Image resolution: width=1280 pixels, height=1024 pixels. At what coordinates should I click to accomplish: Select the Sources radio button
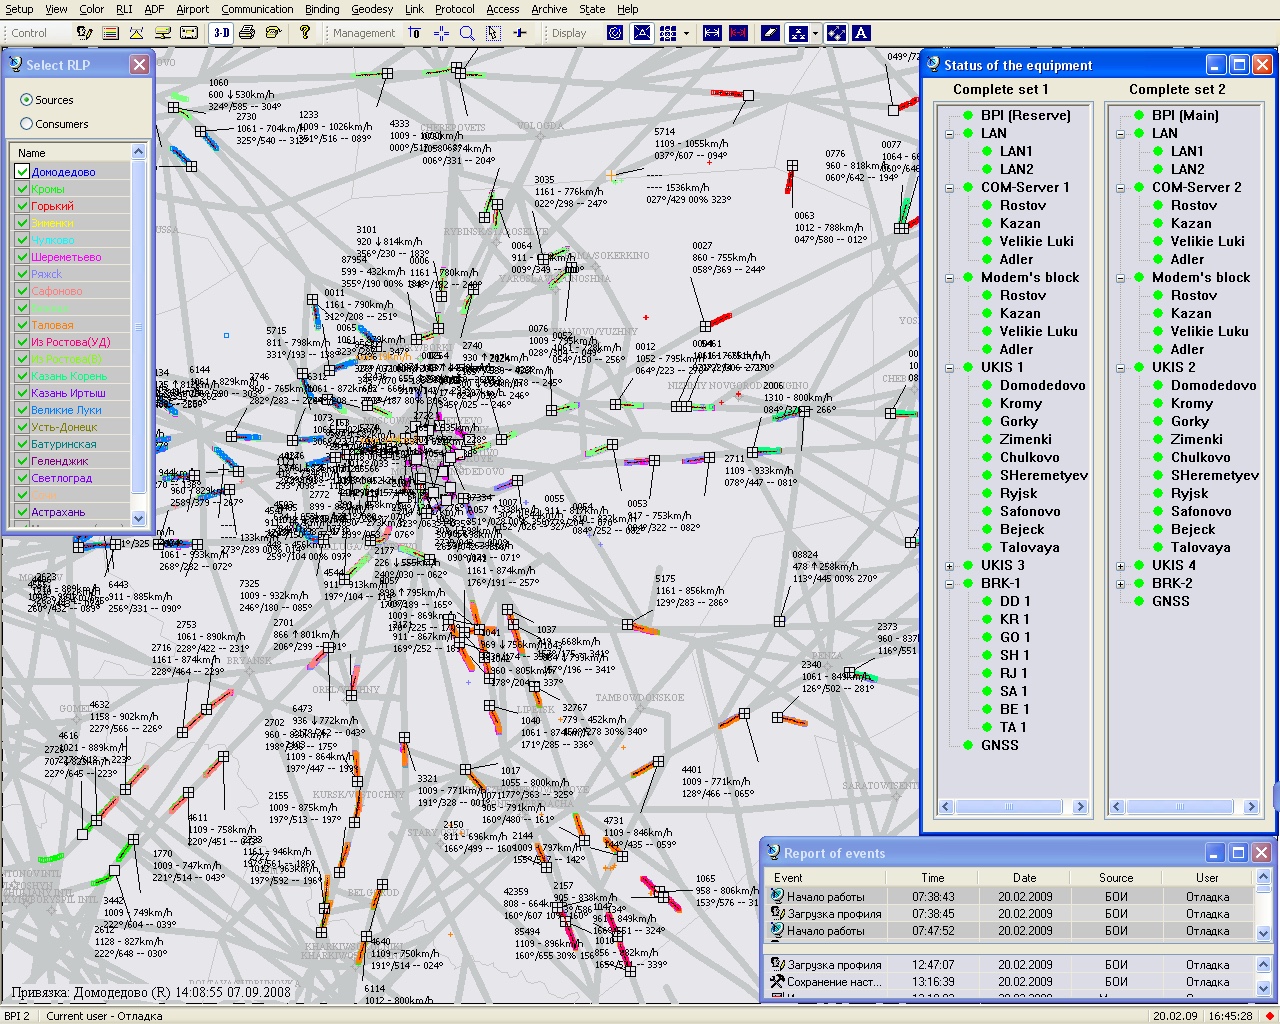click(27, 100)
